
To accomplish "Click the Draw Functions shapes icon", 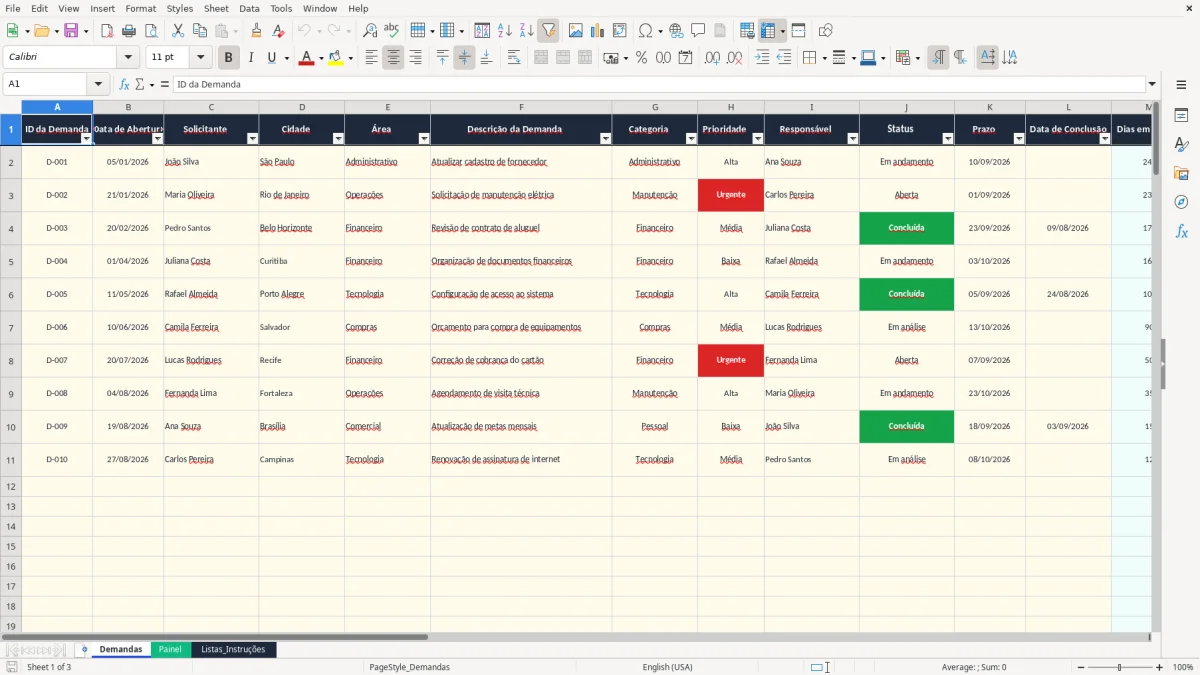I will point(826,31).
